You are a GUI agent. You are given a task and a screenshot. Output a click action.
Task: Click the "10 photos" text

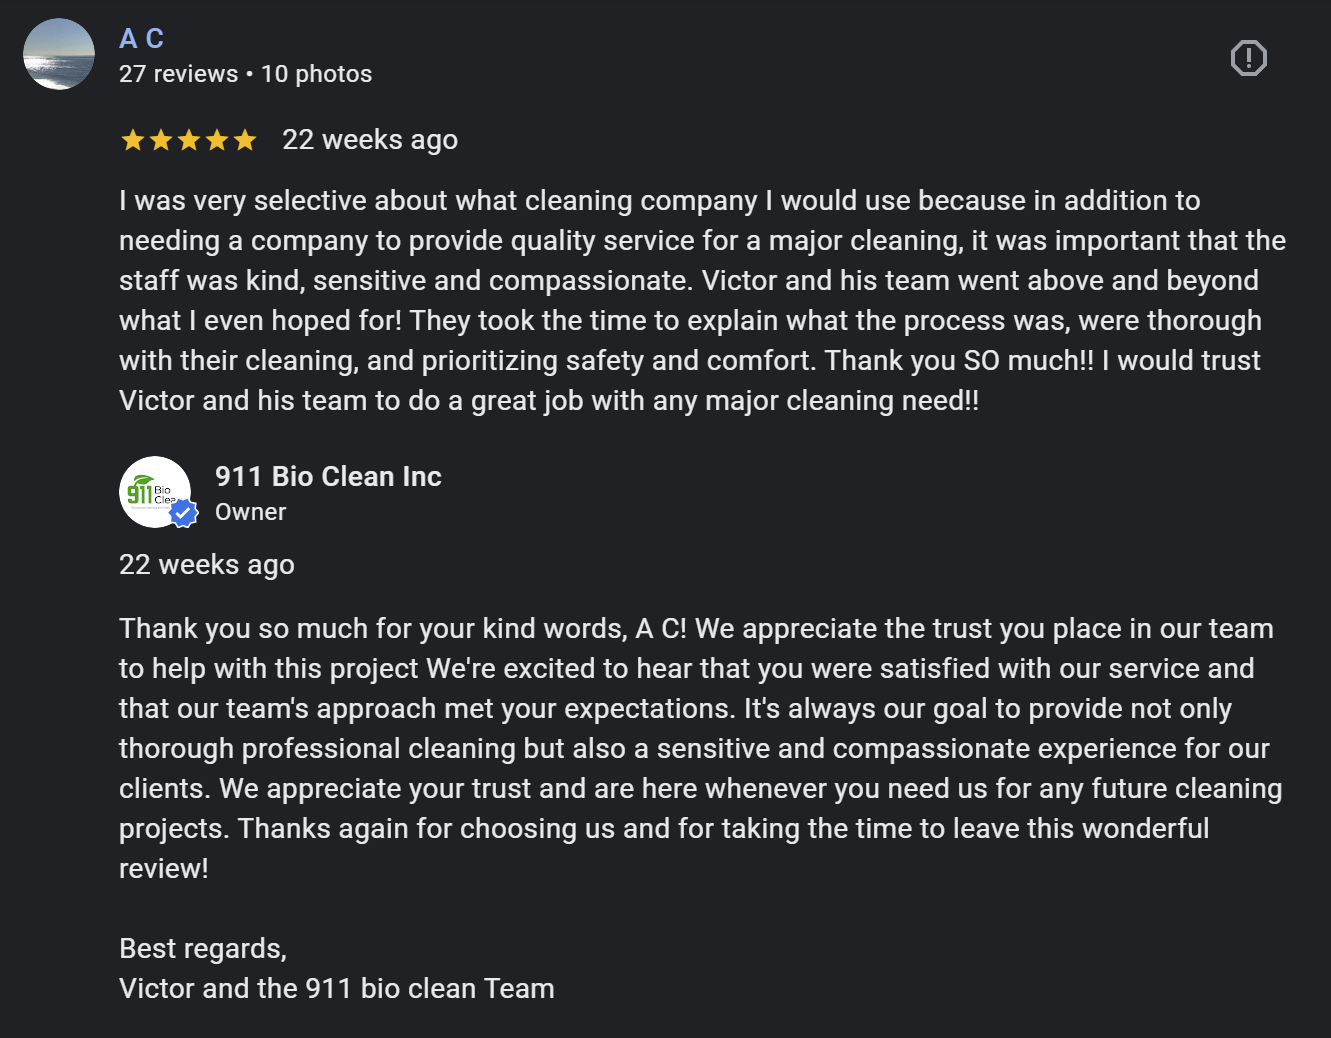pos(316,74)
